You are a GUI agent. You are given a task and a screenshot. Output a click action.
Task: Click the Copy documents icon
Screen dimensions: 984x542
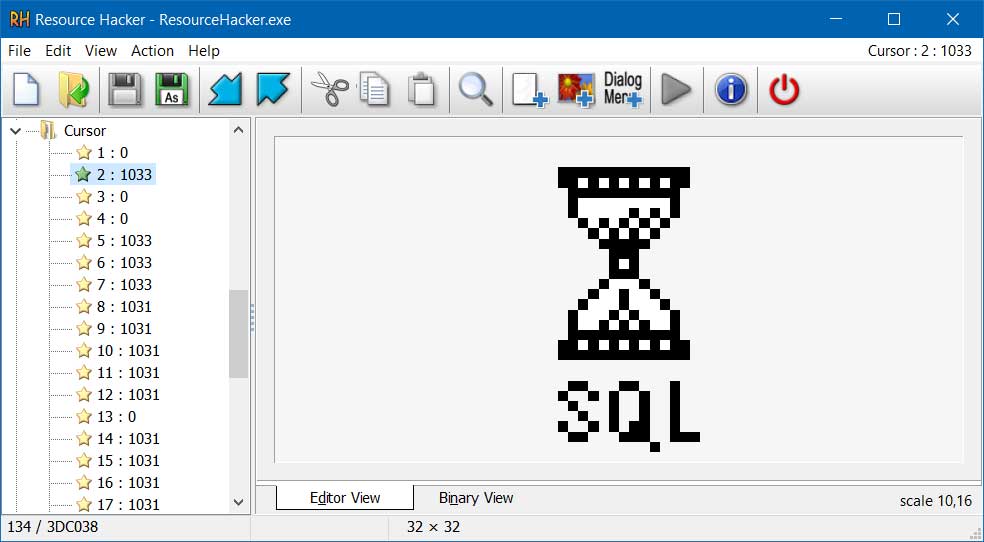[x=375, y=90]
